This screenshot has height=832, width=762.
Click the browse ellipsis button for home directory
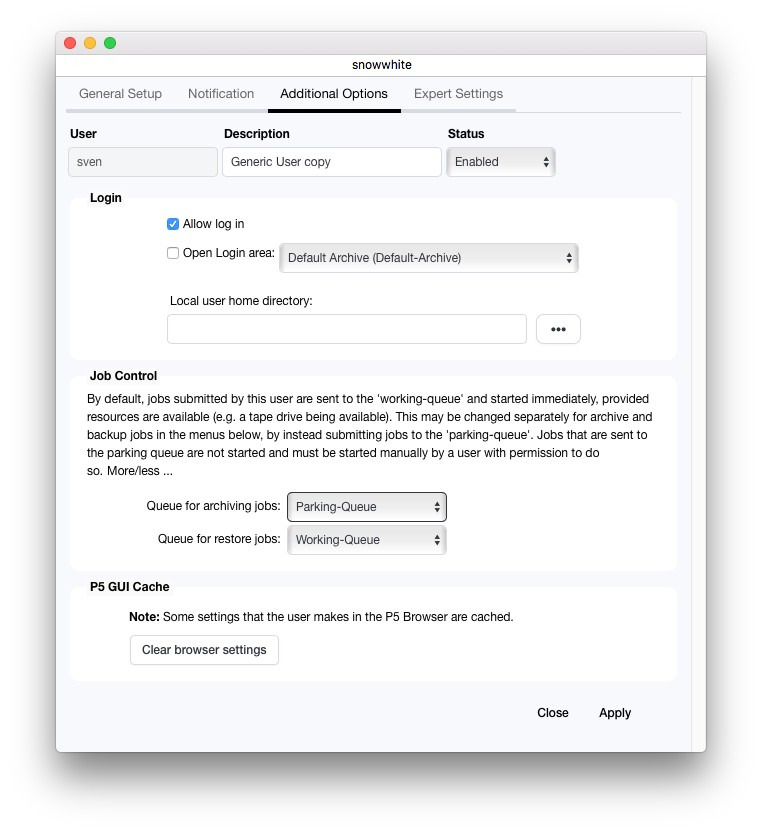click(558, 329)
